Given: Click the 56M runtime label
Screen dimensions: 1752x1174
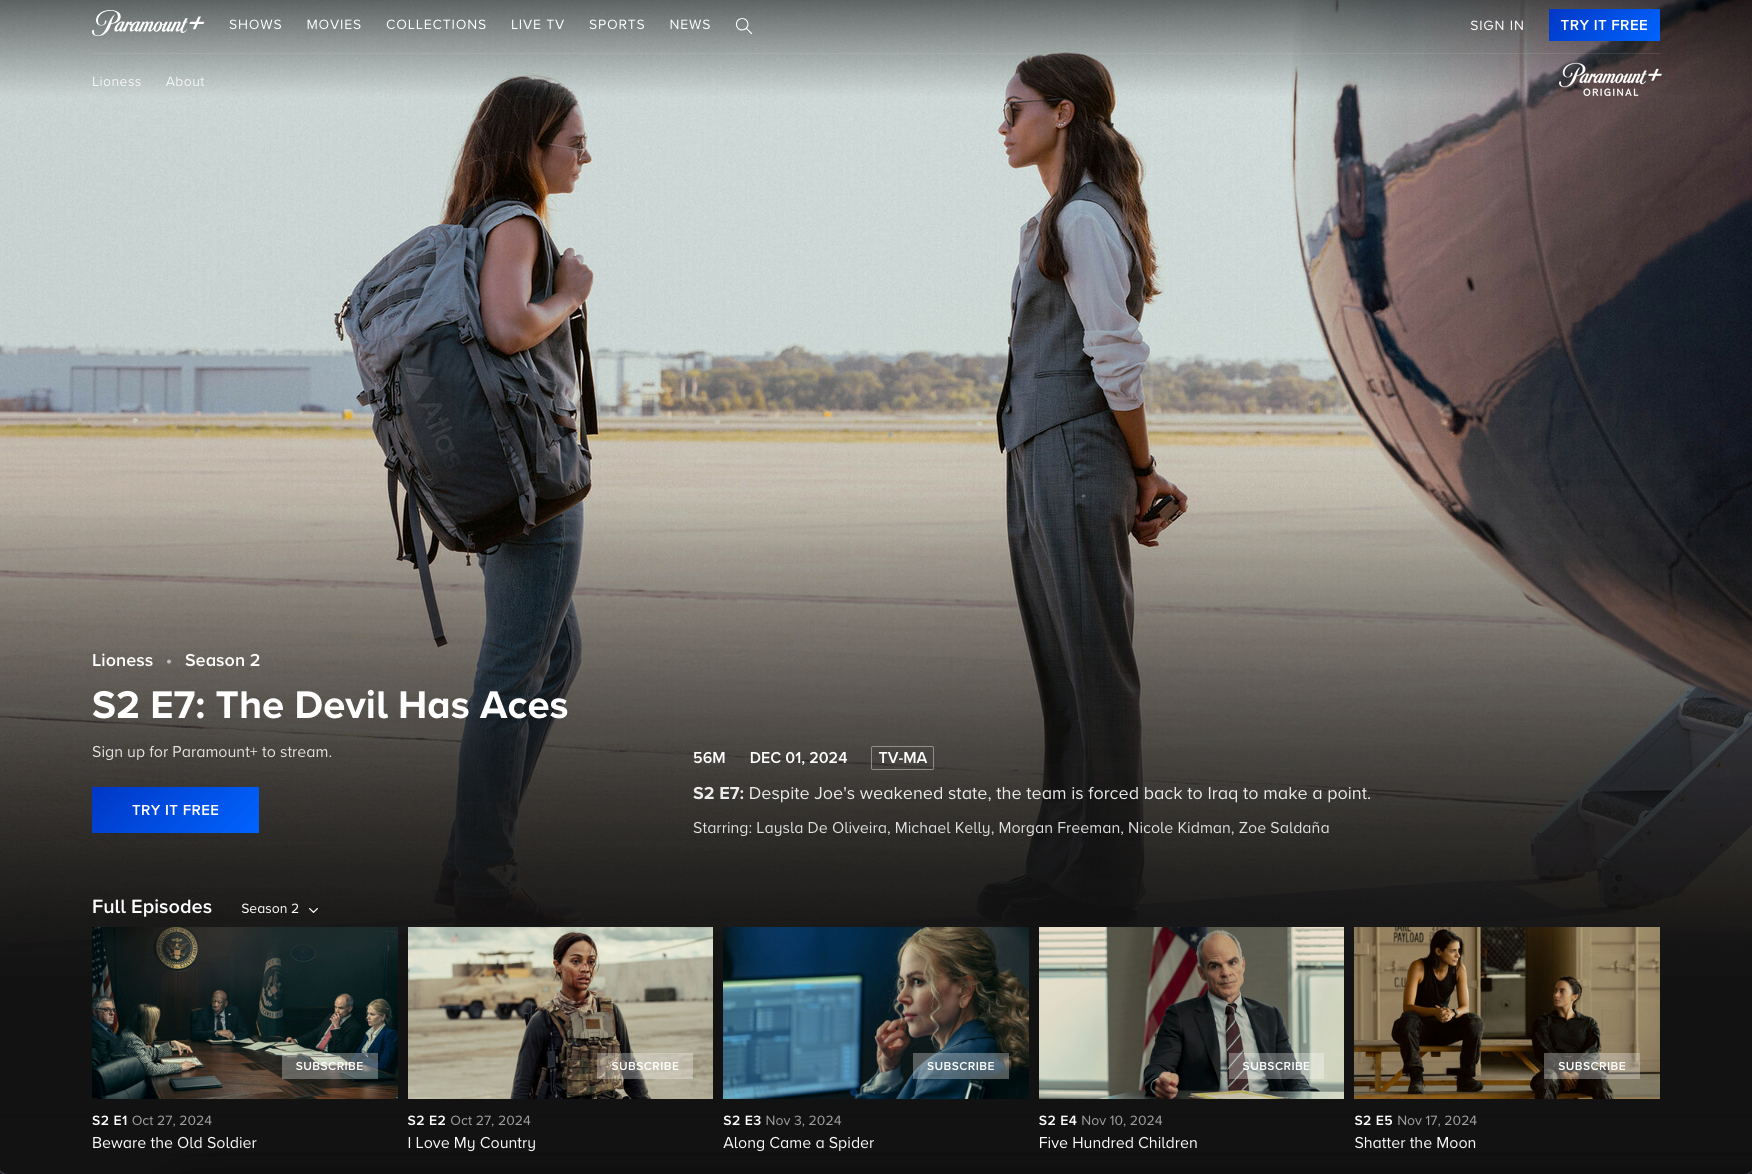Looking at the screenshot, I should click(709, 758).
